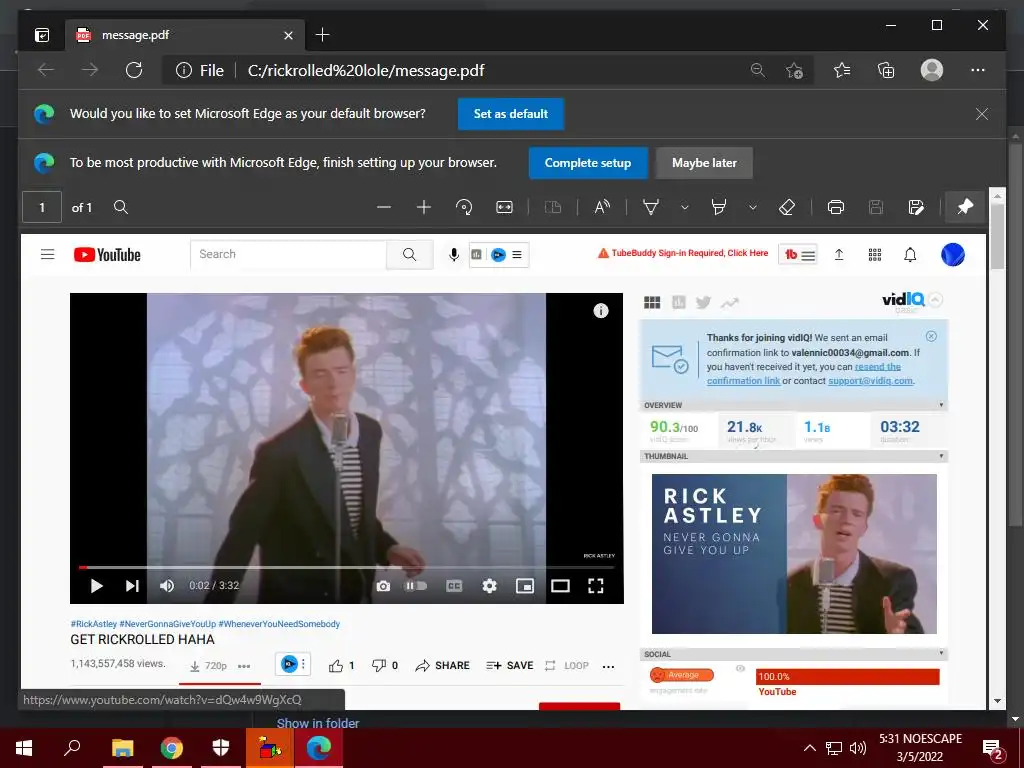Open the tab actions menu icon
The height and width of the screenshot is (768, 1024).
tap(42, 35)
